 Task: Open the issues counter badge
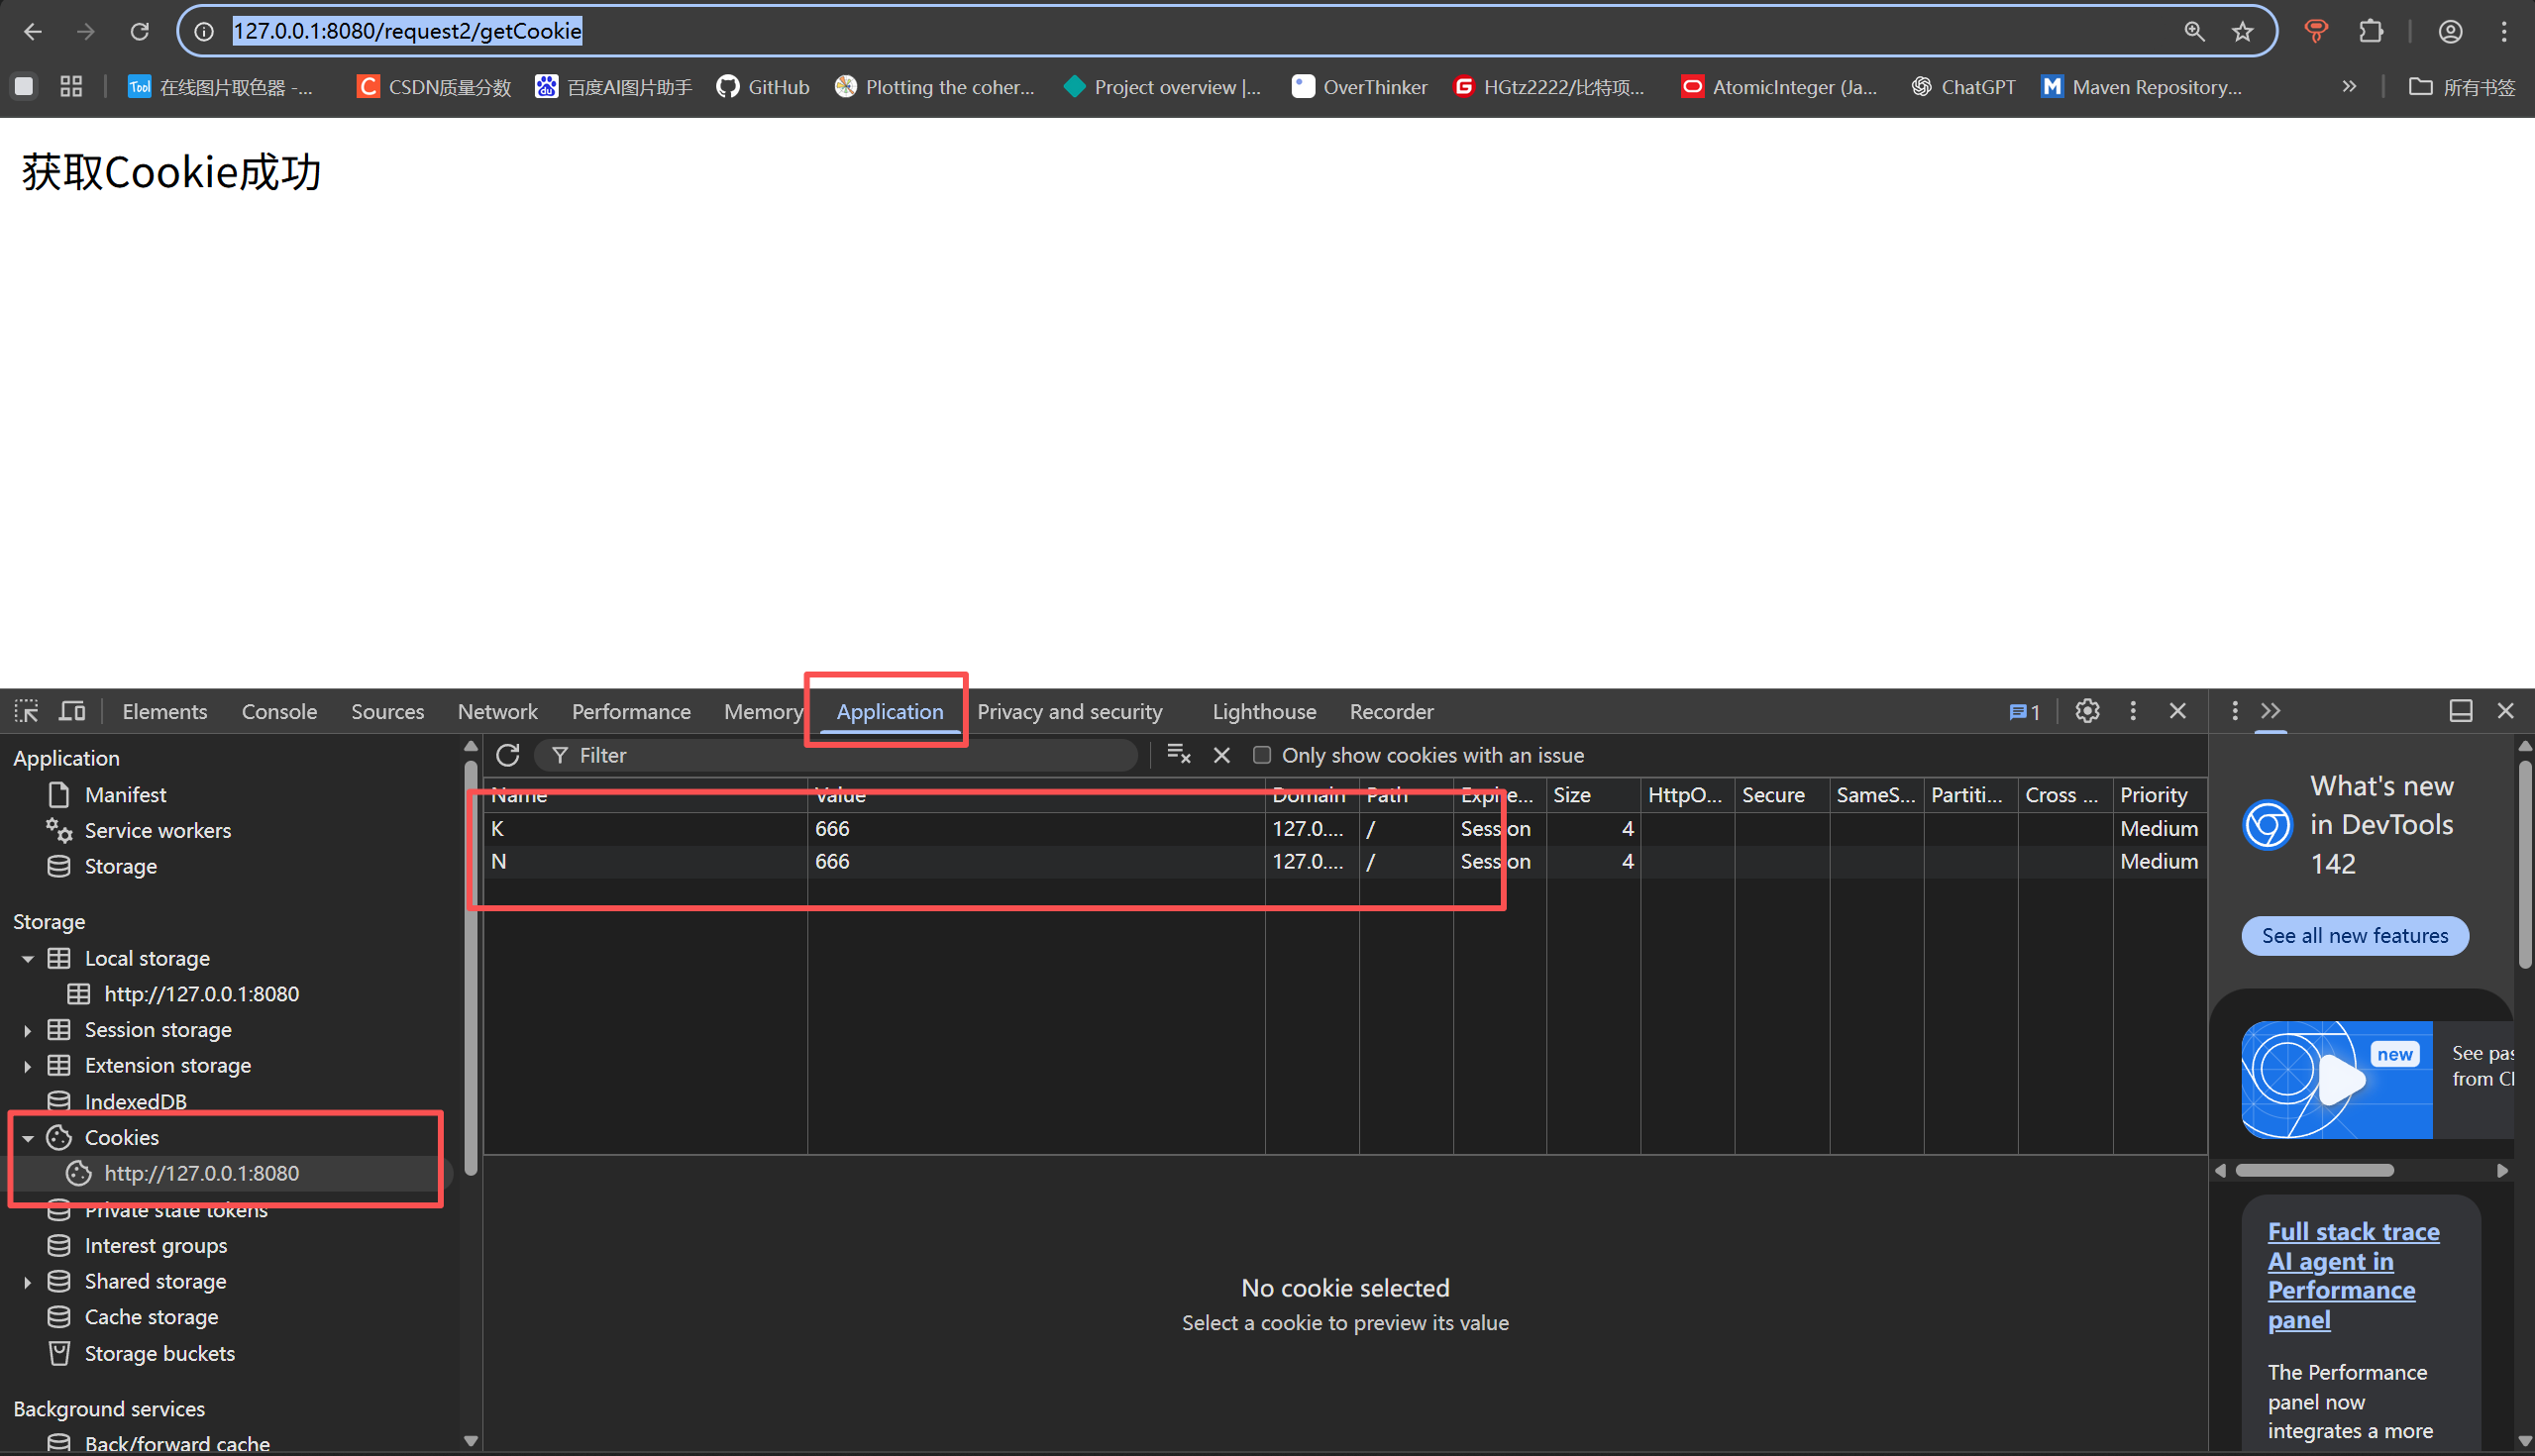click(x=2024, y=712)
